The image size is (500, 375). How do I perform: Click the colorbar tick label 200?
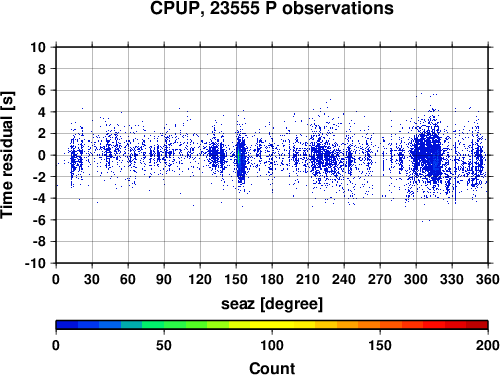[x=488, y=345]
